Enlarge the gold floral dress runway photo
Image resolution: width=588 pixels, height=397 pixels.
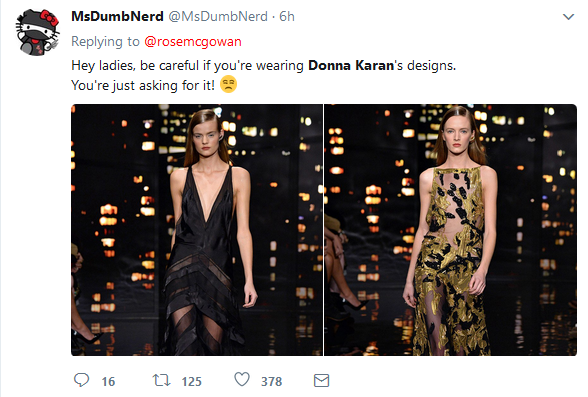click(450, 230)
